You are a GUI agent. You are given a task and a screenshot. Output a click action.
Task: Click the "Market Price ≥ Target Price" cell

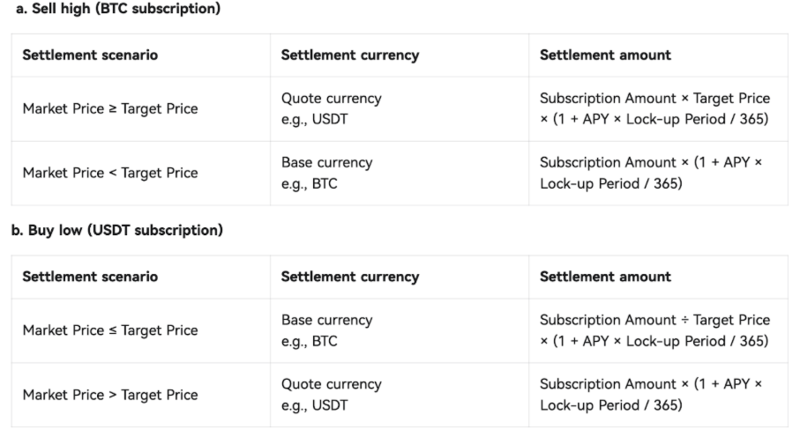pos(109,109)
